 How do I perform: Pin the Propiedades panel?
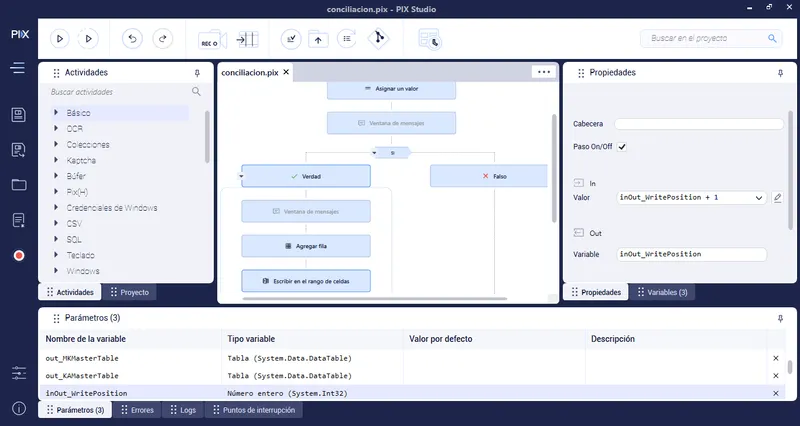[x=780, y=73]
